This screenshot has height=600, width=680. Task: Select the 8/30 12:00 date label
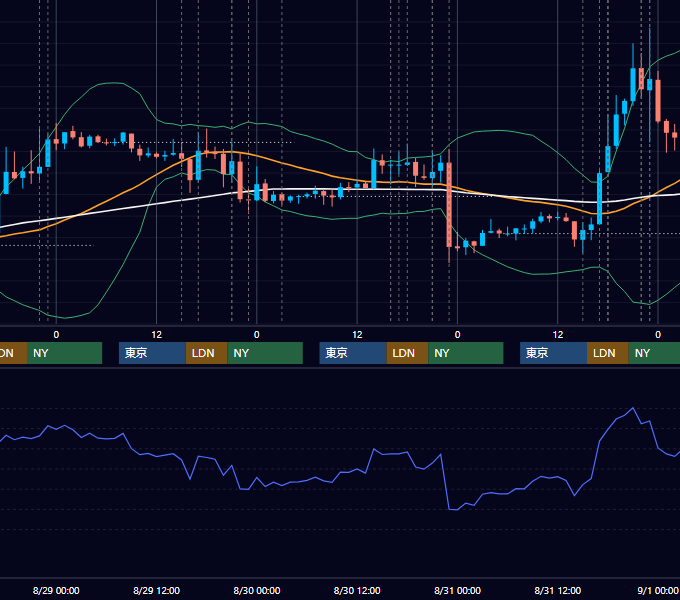point(357,590)
